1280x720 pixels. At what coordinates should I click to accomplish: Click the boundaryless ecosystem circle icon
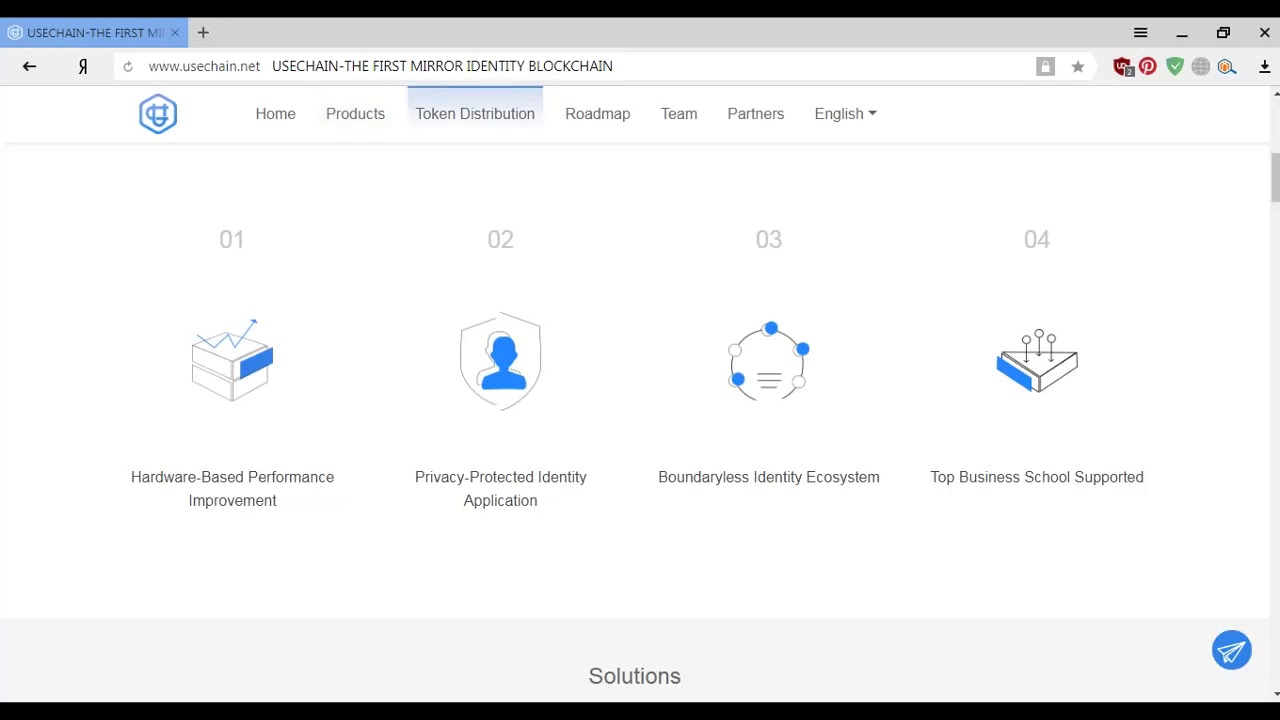click(768, 361)
